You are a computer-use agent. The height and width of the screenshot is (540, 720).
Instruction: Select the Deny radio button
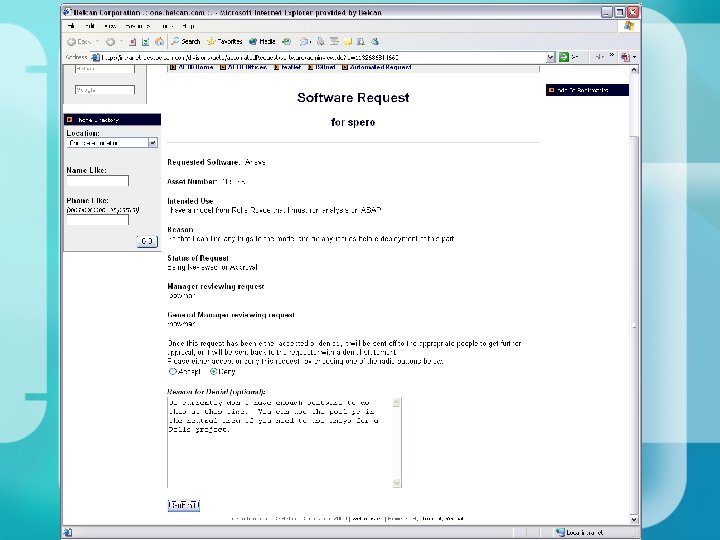click(x=214, y=371)
